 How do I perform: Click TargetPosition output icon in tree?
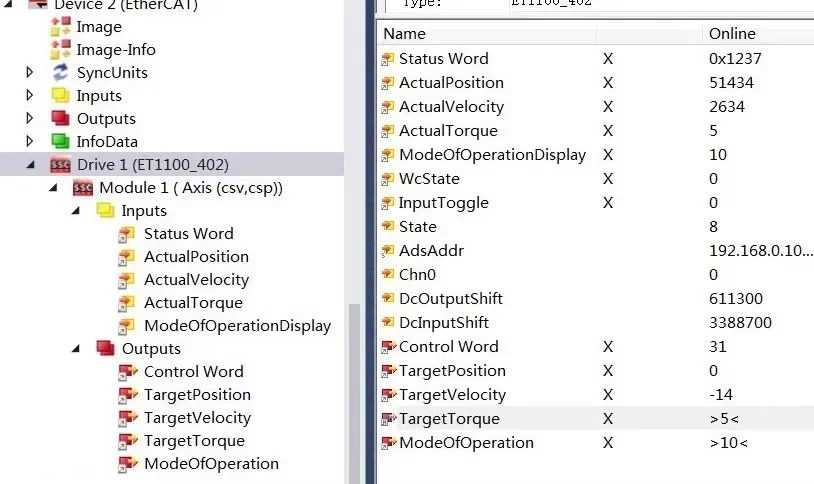pyautogui.click(x=128, y=395)
